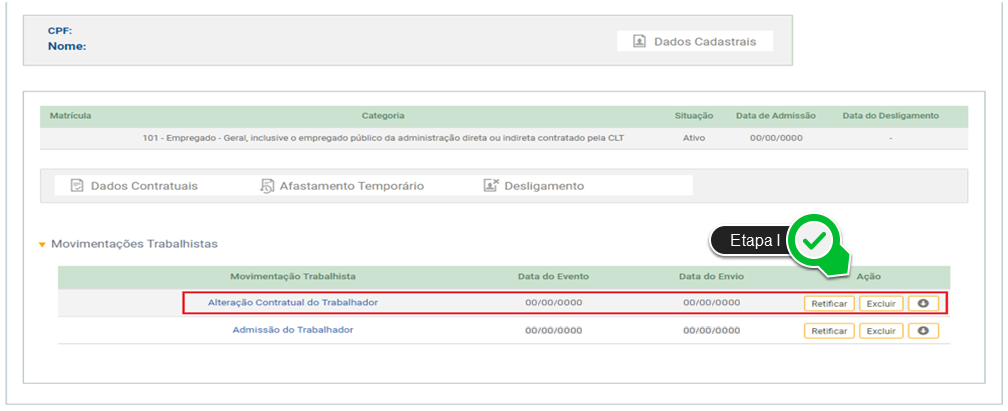
Task: Click Excluir for Alteração Contratual row
Action: click(x=881, y=303)
